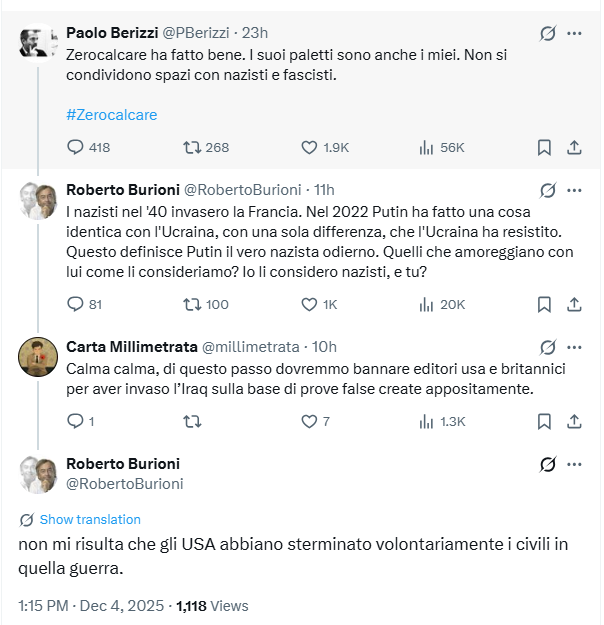604x625 pixels.
Task: Retweet Paolo Berizzi's Zerocalcare post
Action: tap(193, 147)
